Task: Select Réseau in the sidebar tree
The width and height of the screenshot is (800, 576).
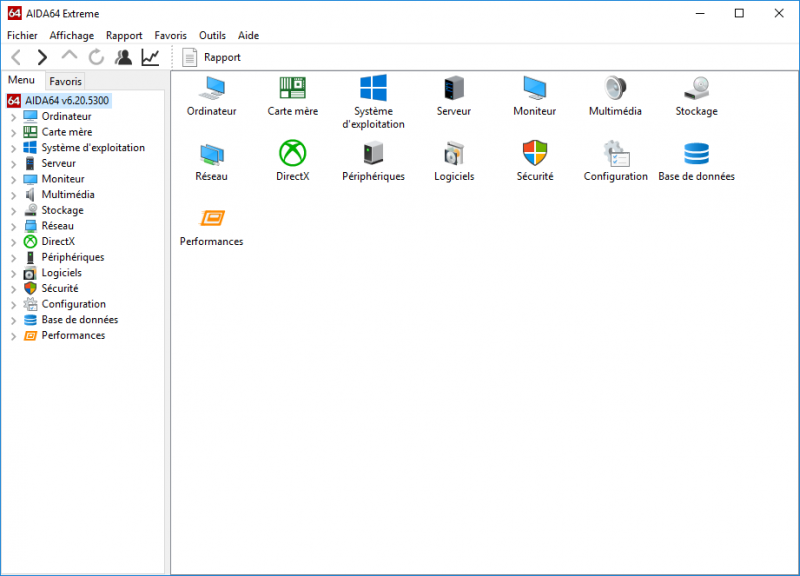Action: pyautogui.click(x=57, y=226)
